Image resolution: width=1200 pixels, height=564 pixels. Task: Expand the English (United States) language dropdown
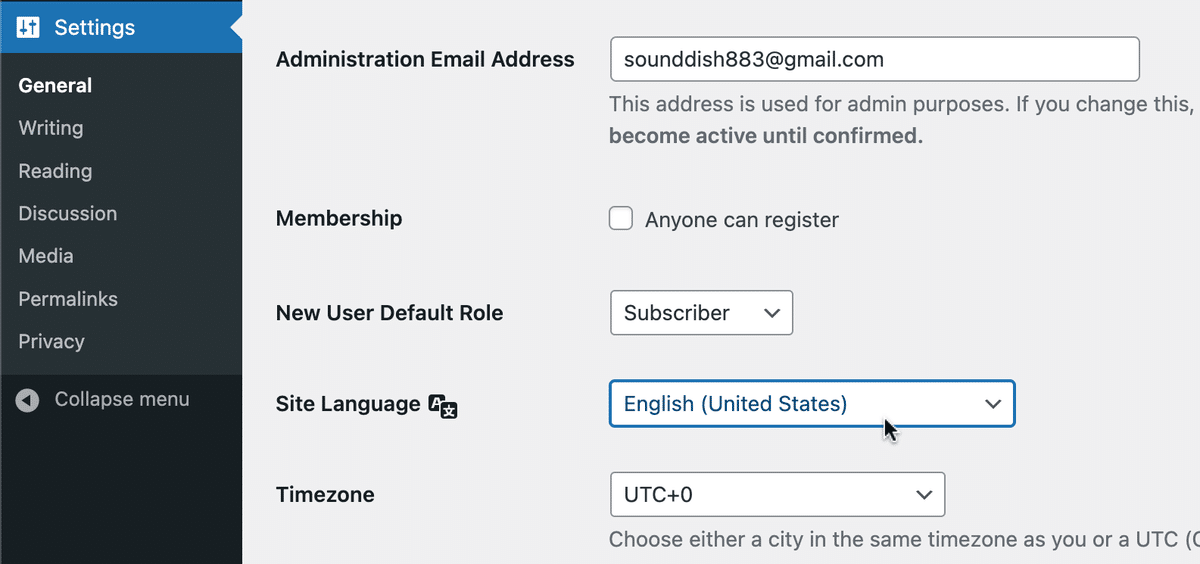(812, 404)
